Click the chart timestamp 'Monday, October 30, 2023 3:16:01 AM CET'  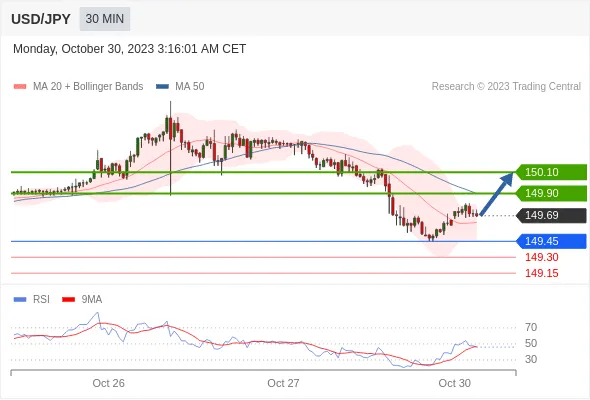(129, 49)
